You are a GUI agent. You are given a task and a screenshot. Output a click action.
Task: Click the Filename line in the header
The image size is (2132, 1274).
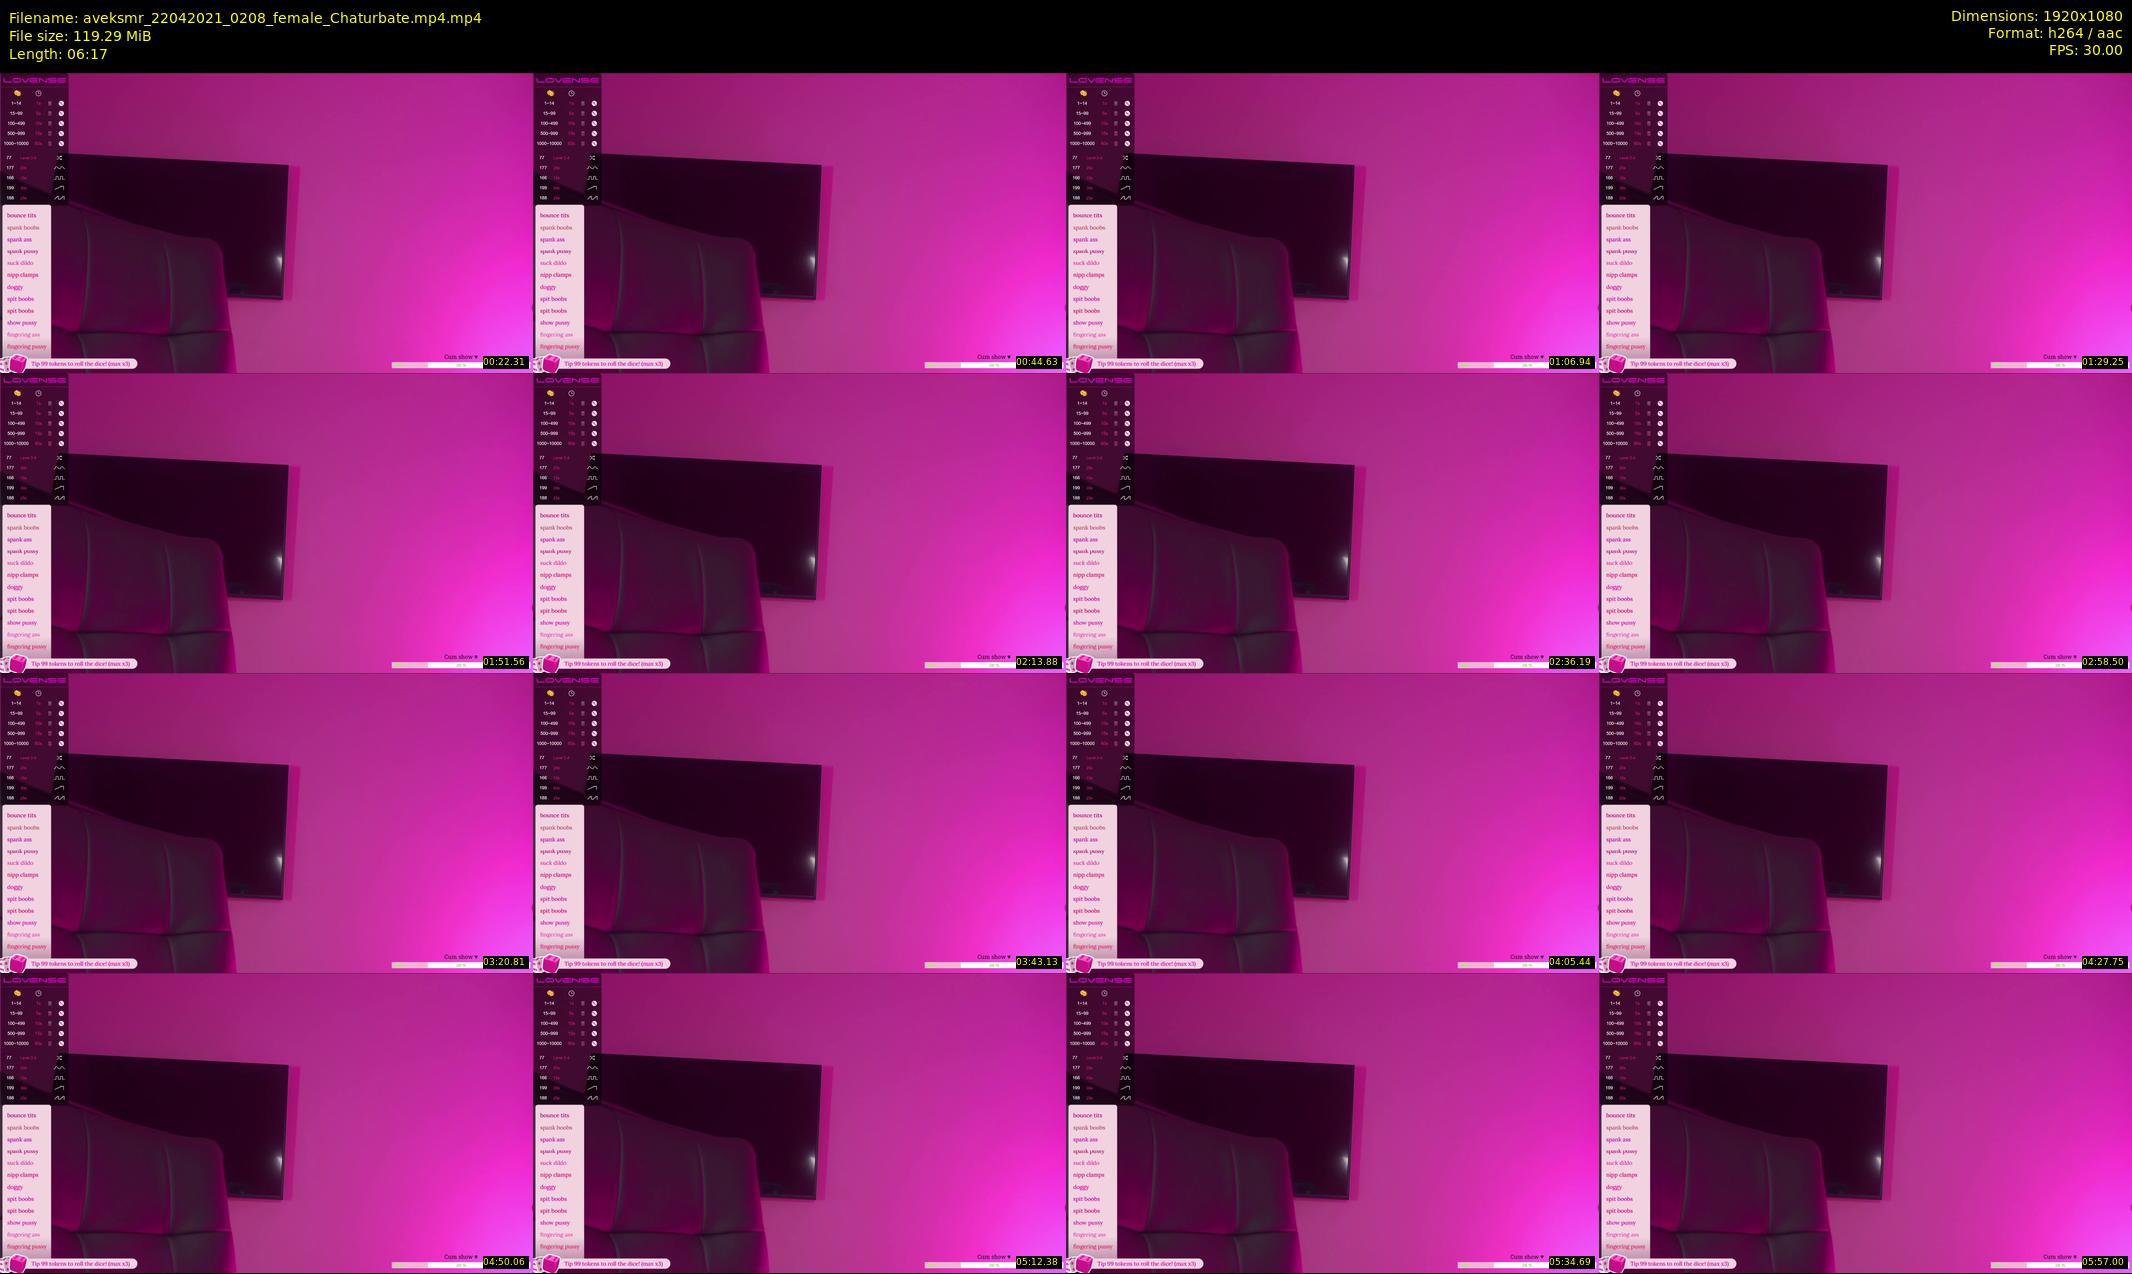click(245, 18)
